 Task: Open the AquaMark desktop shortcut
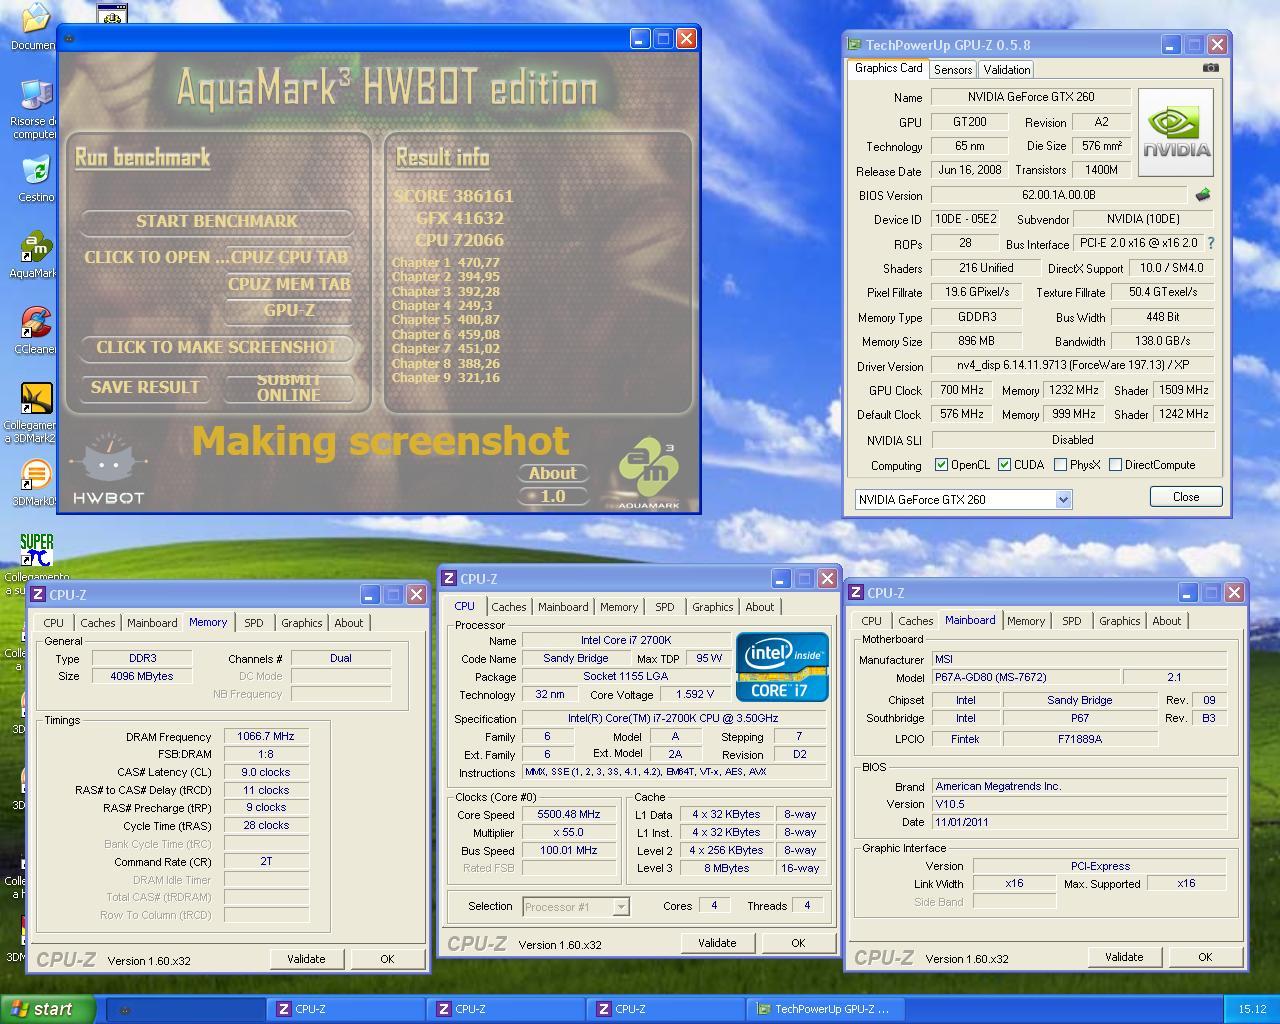tap(35, 255)
